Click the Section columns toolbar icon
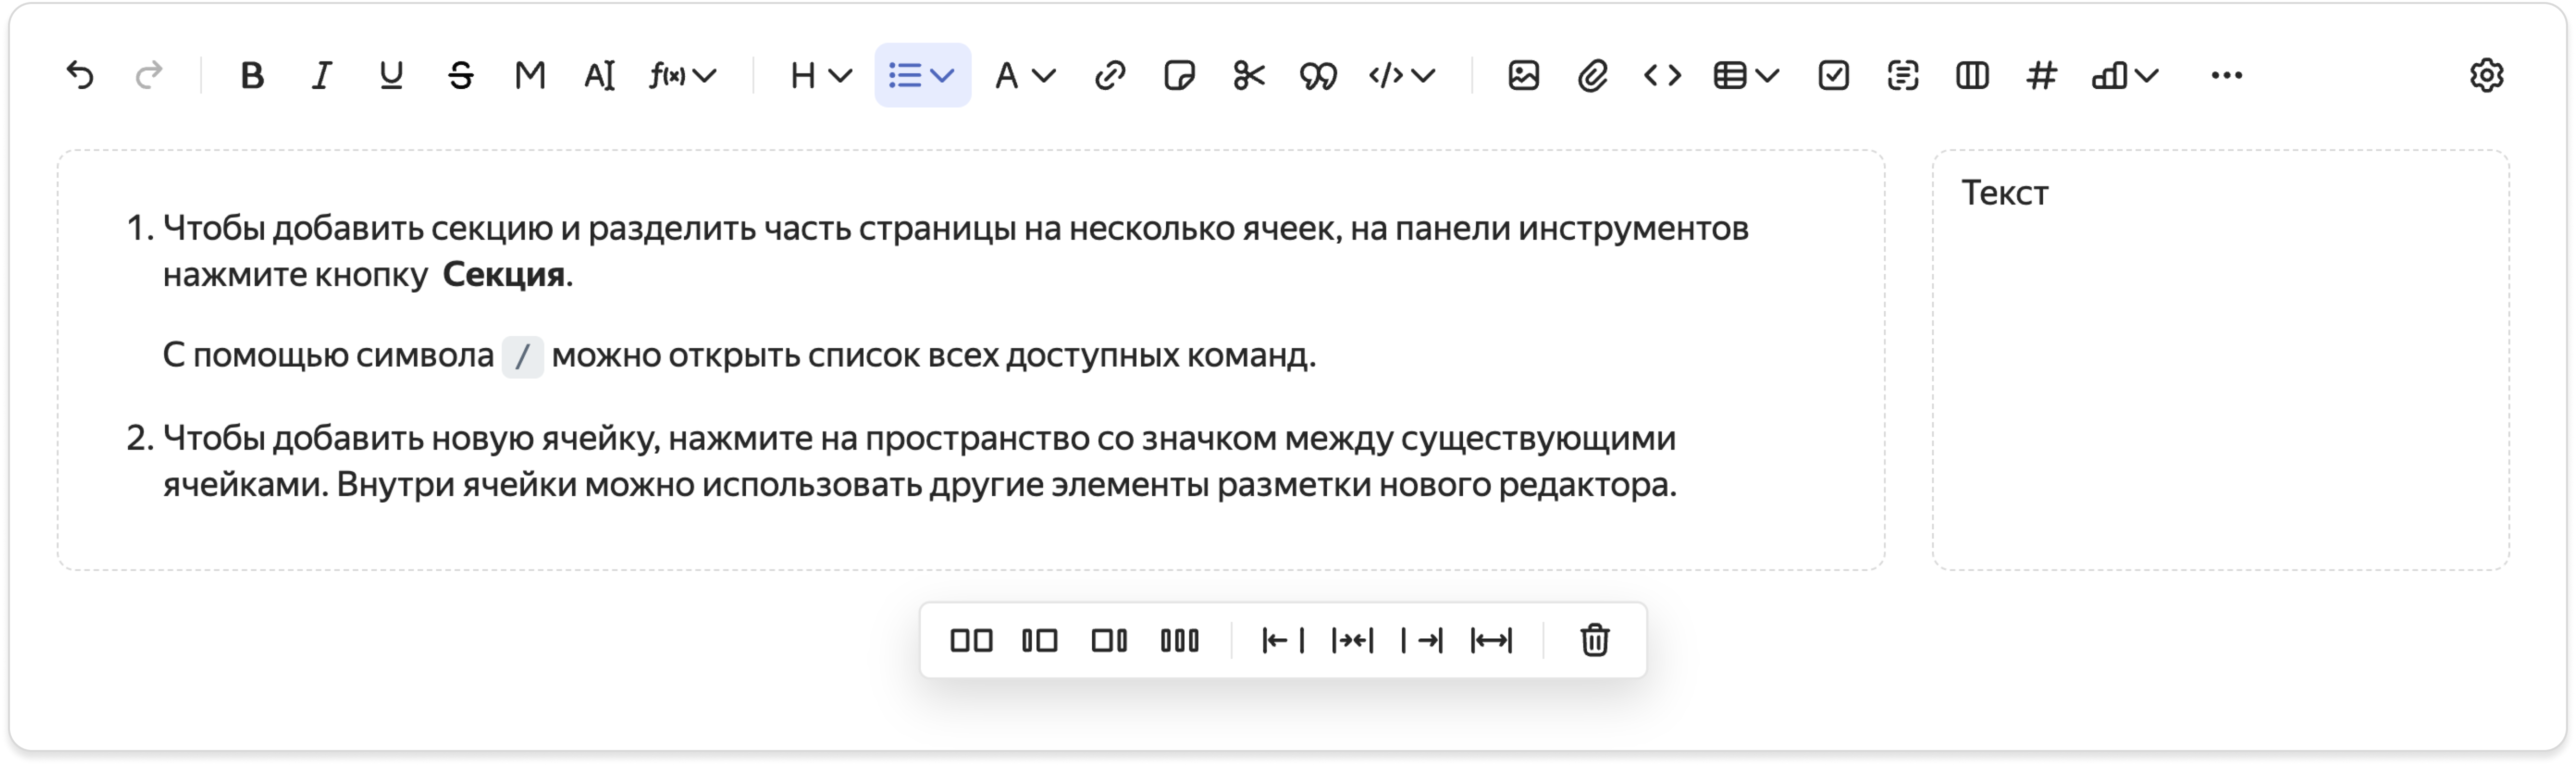This screenshot has height=766, width=2576. [1972, 75]
